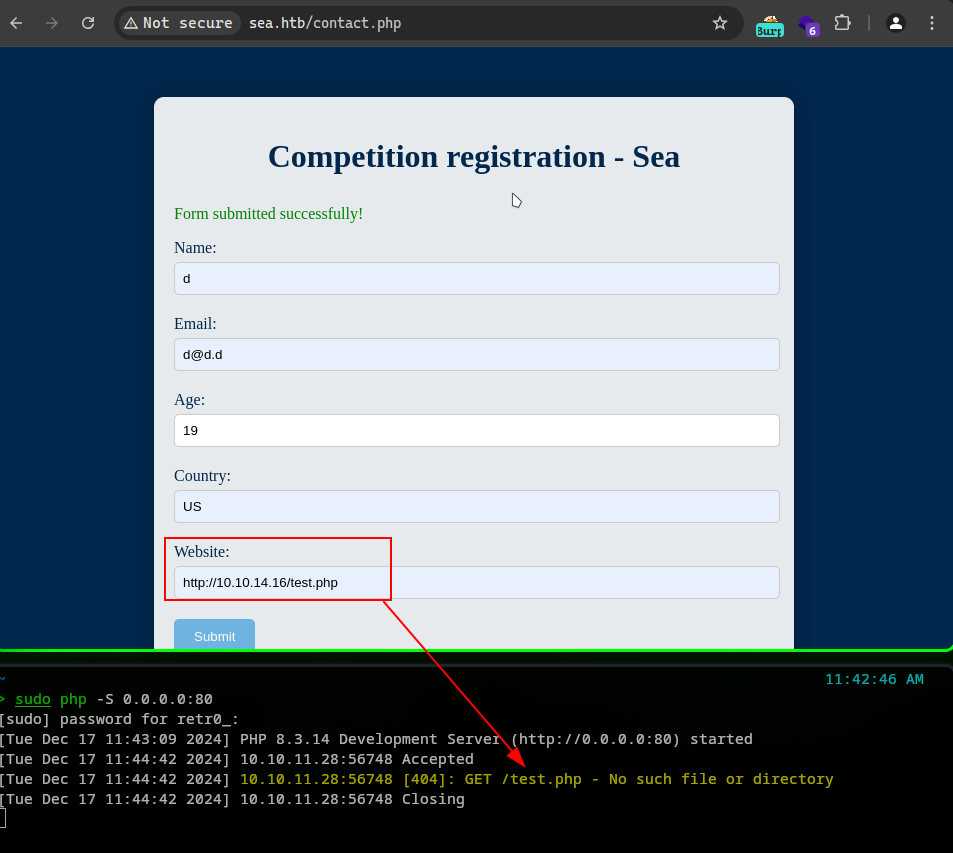Click the terminal cursor block at the prompt
This screenshot has height=853, width=953.
click(x=2, y=818)
